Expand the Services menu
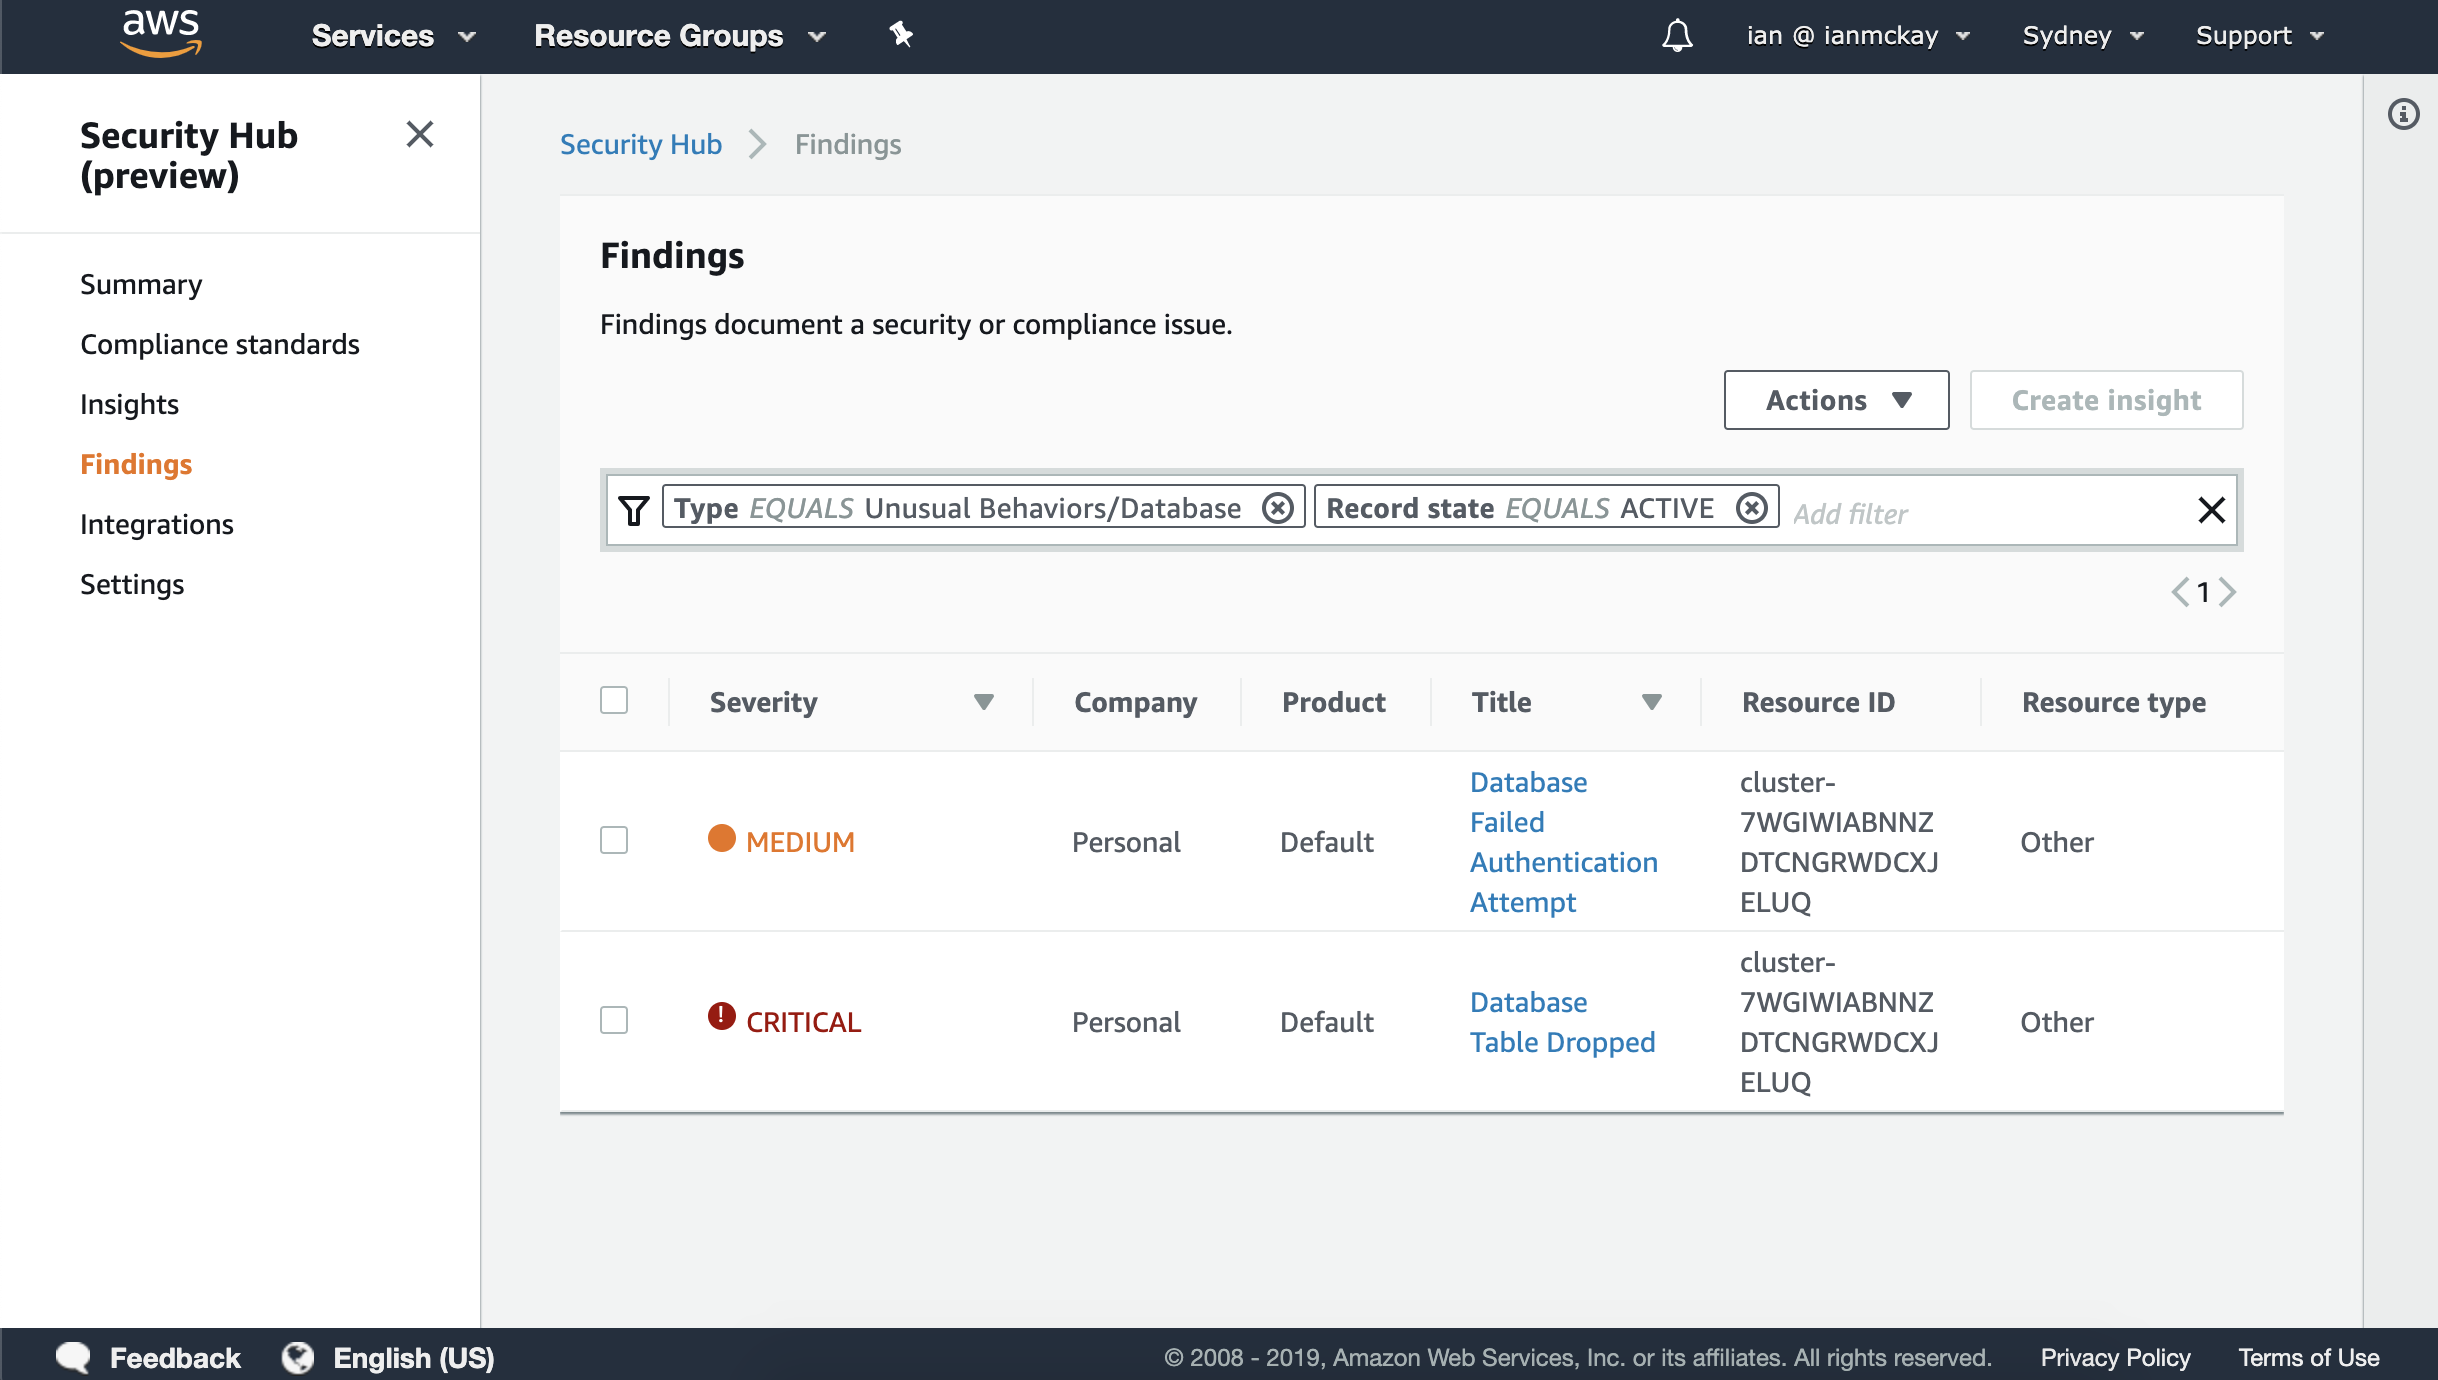Image resolution: width=2438 pixels, height=1380 pixels. tap(393, 36)
